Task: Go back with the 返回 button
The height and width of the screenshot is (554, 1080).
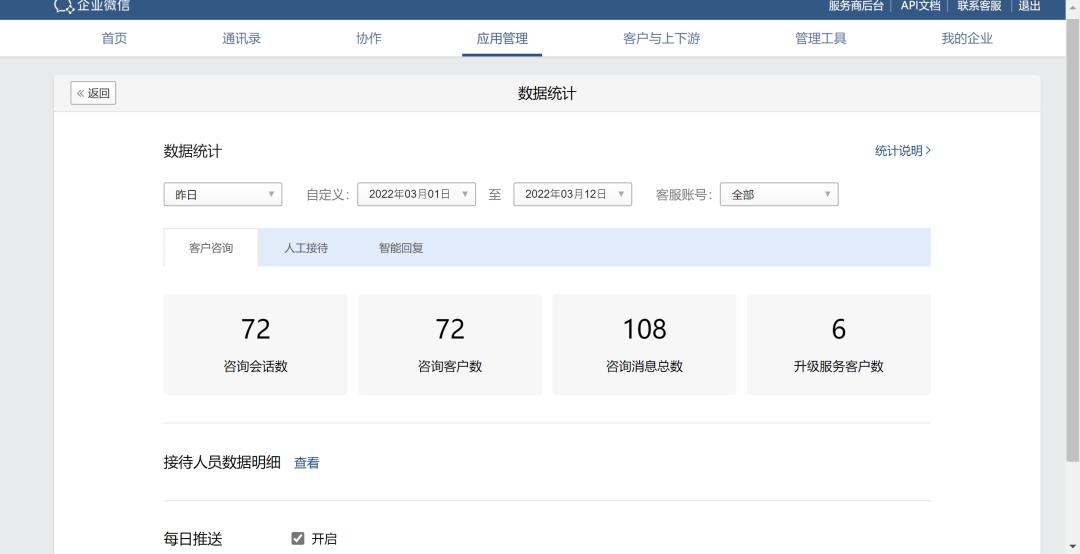Action: click(93, 93)
